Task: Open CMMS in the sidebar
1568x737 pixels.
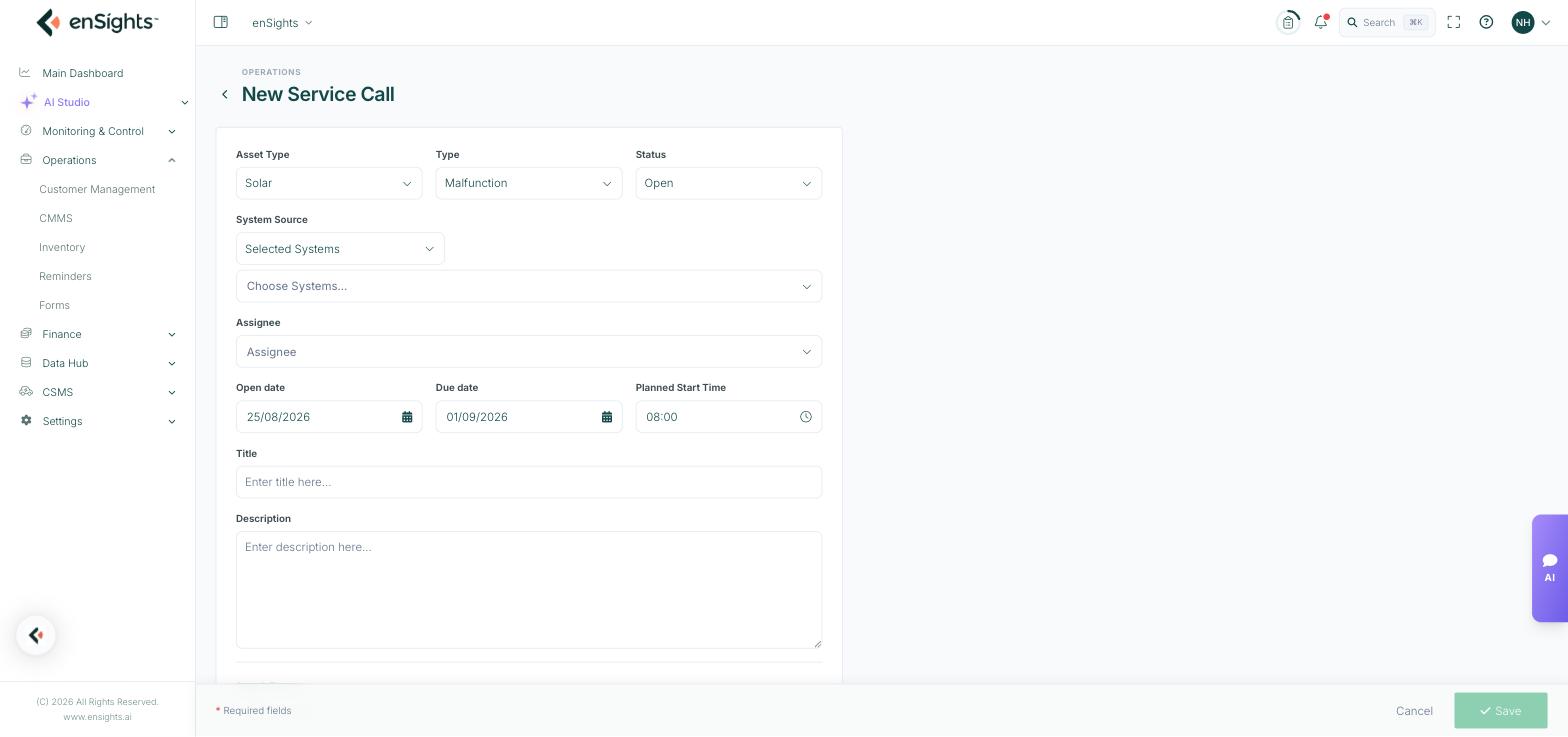Action: pyautogui.click(x=56, y=218)
